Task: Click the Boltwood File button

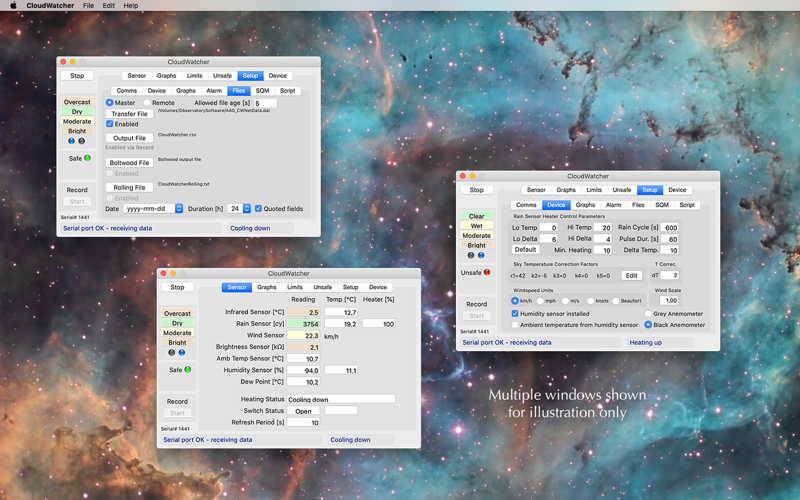Action: point(130,163)
